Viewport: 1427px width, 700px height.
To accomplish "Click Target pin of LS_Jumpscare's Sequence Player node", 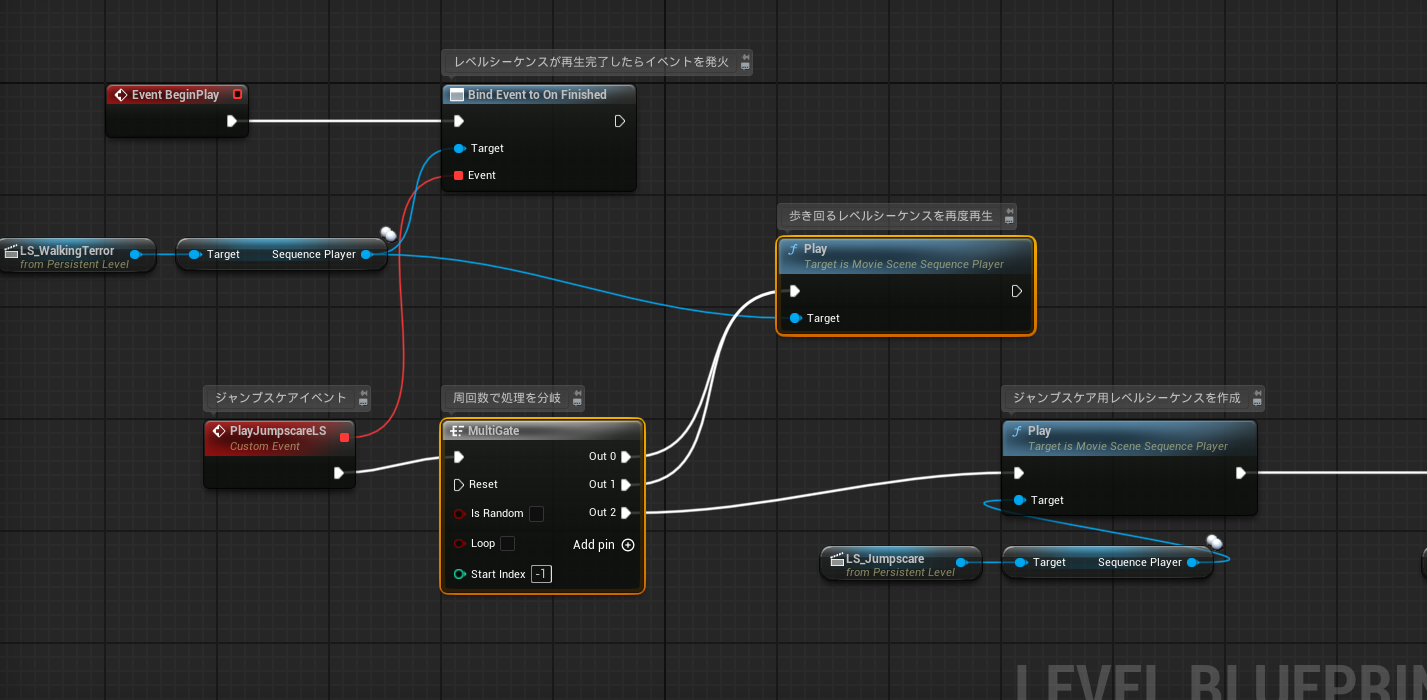I will point(1020,562).
